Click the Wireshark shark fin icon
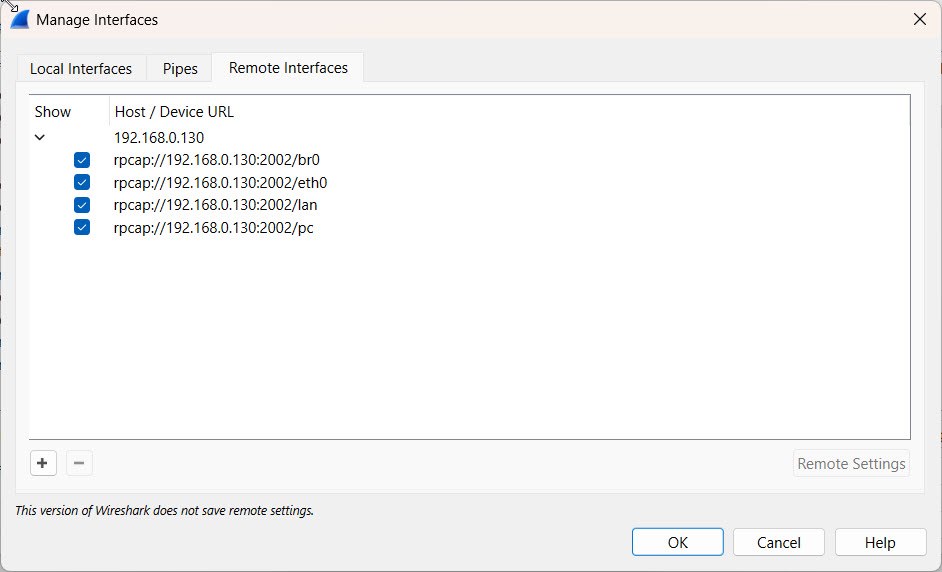942x572 pixels. click(20, 19)
